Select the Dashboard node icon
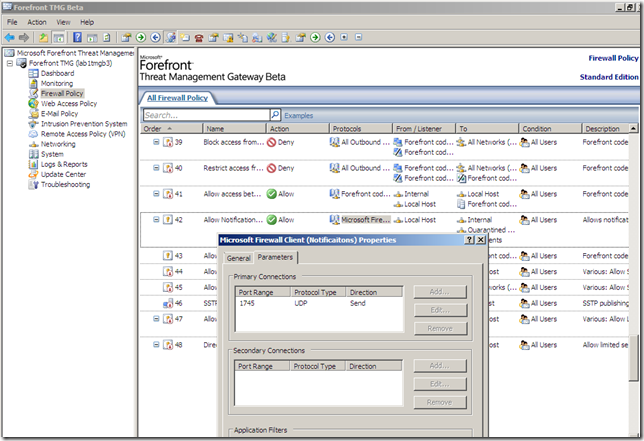Screen dimensions: 644x441 tap(34, 74)
